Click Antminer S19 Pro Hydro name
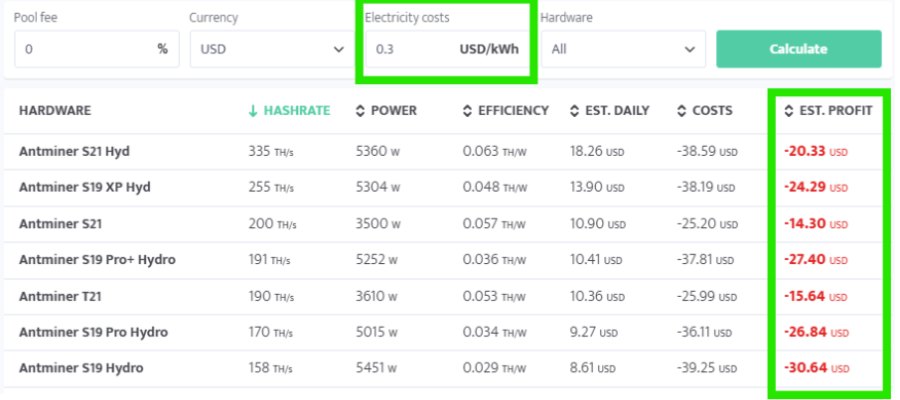The width and height of the screenshot is (900, 400). pyautogui.click(x=93, y=332)
